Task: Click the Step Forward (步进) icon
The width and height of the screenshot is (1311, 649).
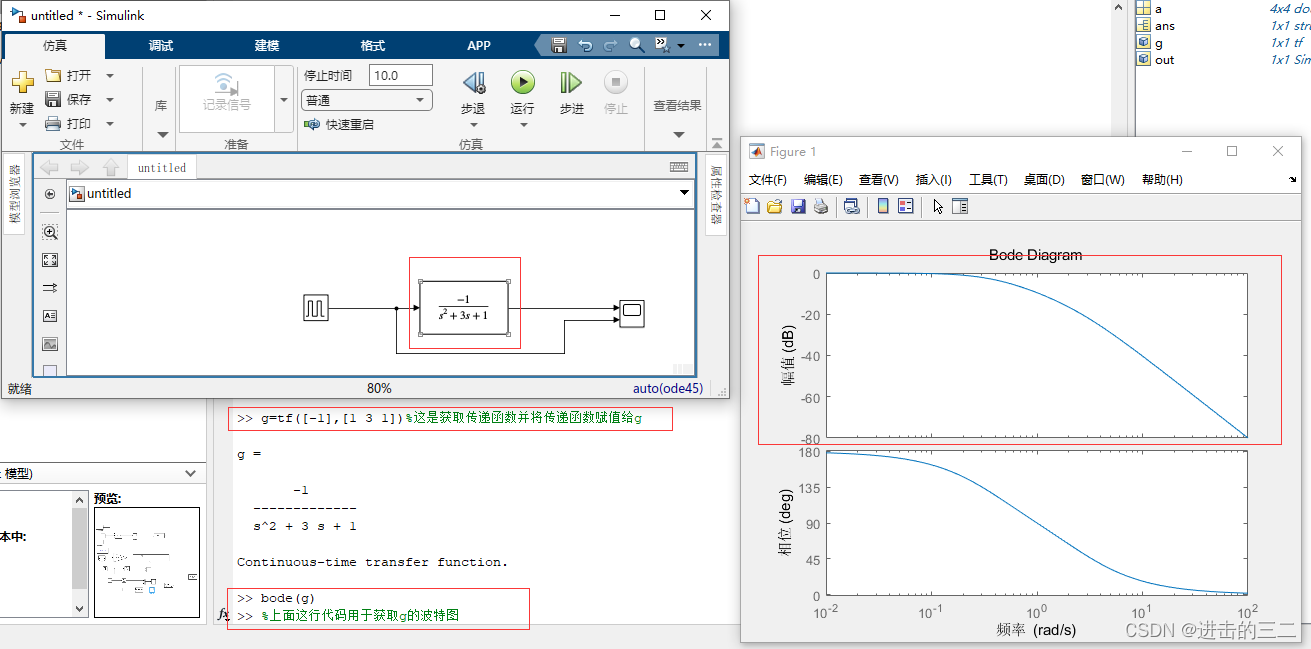Action: [571, 83]
